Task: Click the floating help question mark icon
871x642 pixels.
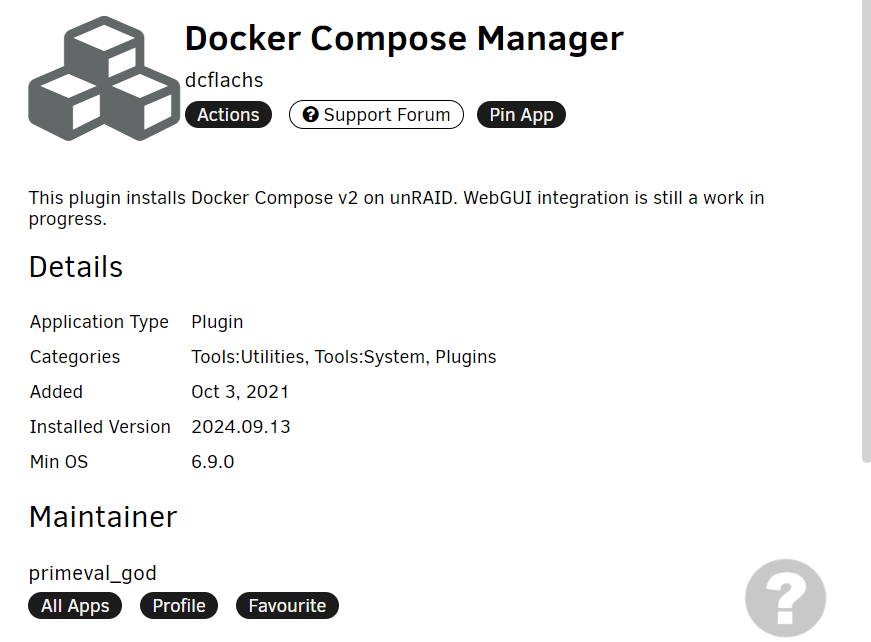Action: [785, 598]
